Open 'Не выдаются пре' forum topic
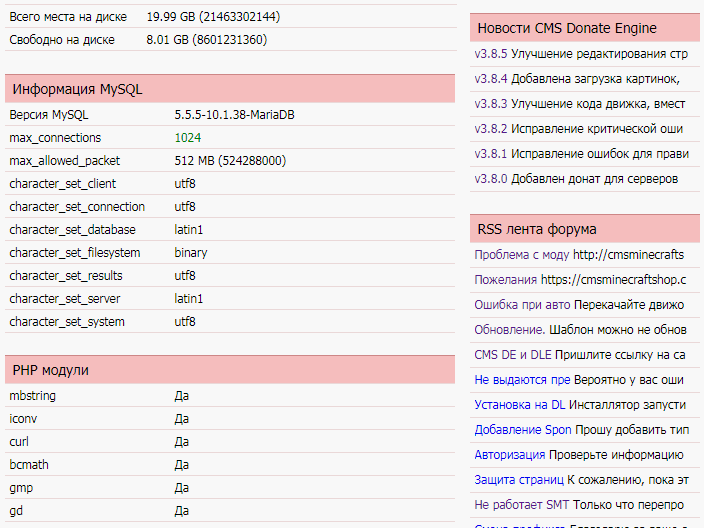Viewport: 704px width, 528px height. [x=522, y=380]
